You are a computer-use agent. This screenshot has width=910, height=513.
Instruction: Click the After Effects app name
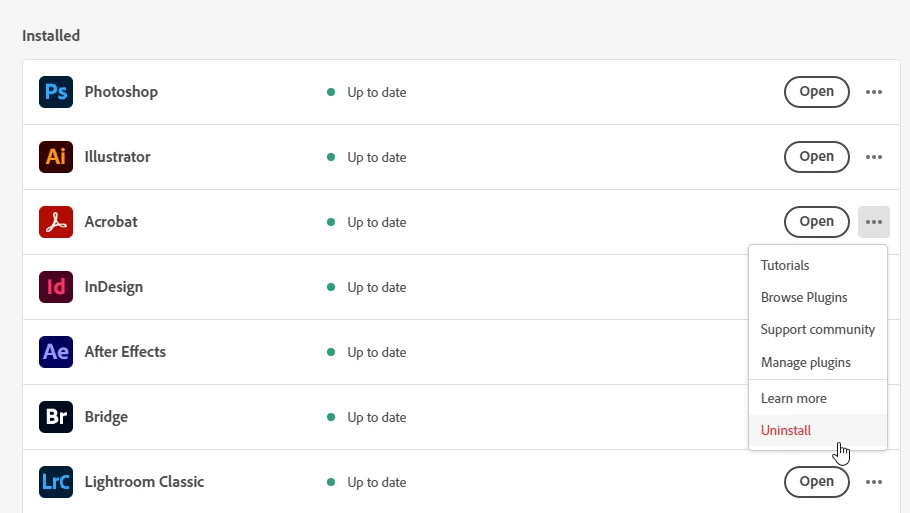[x=125, y=352]
